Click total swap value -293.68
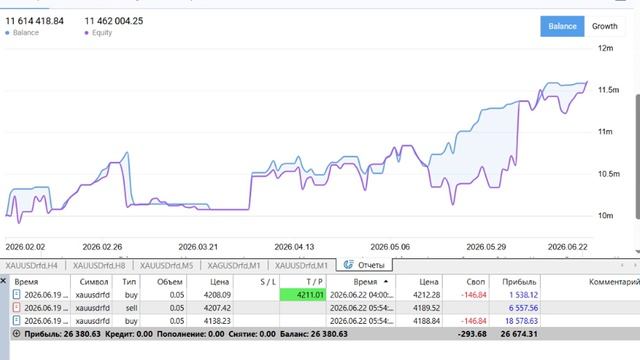Viewport: 640px width, 360px height. coord(472,334)
